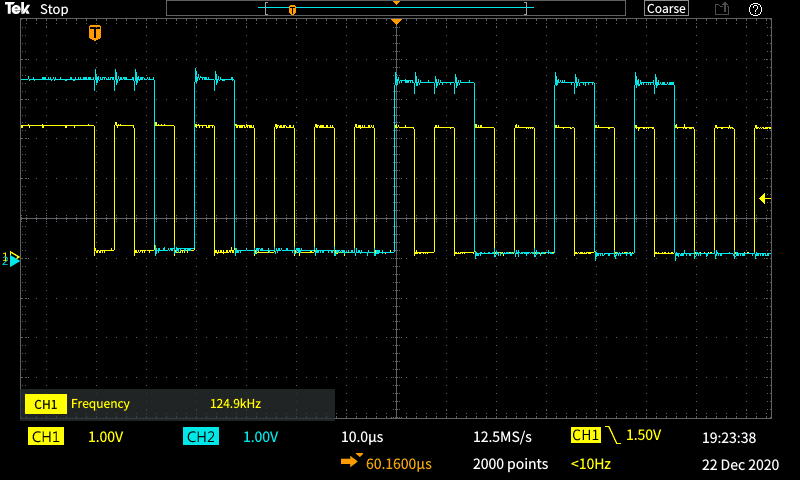Click the Stop acquisition status

pos(54,9)
